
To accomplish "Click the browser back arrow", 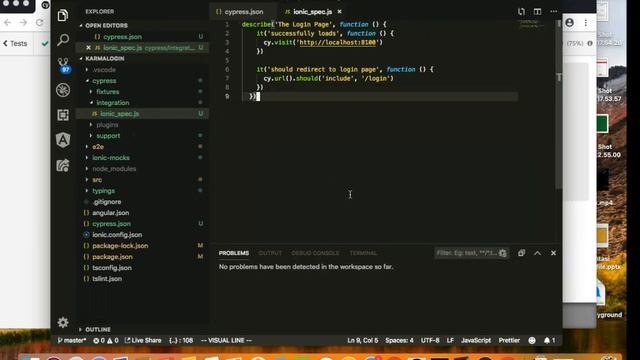I will pyautogui.click(x=7, y=23).
